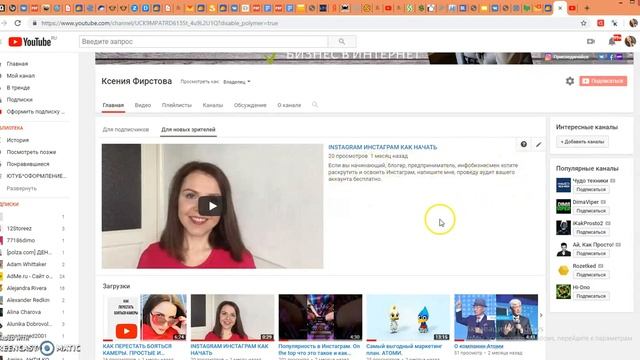
Task: Click the browser address bar URL
Action: (160, 23)
